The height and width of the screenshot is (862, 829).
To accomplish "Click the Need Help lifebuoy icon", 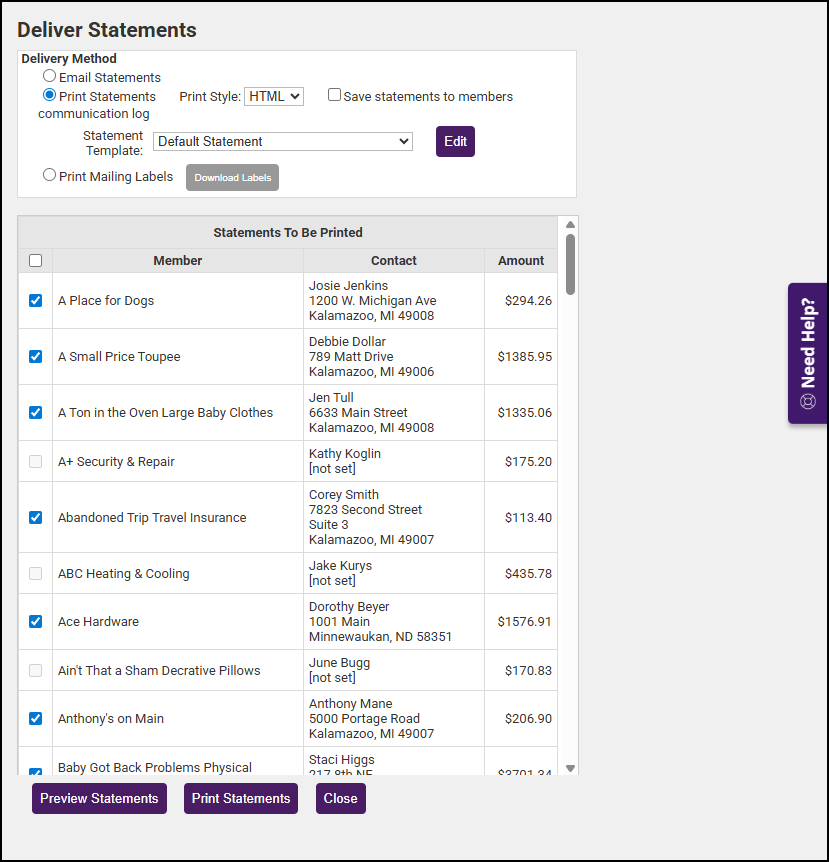I will click(x=808, y=401).
